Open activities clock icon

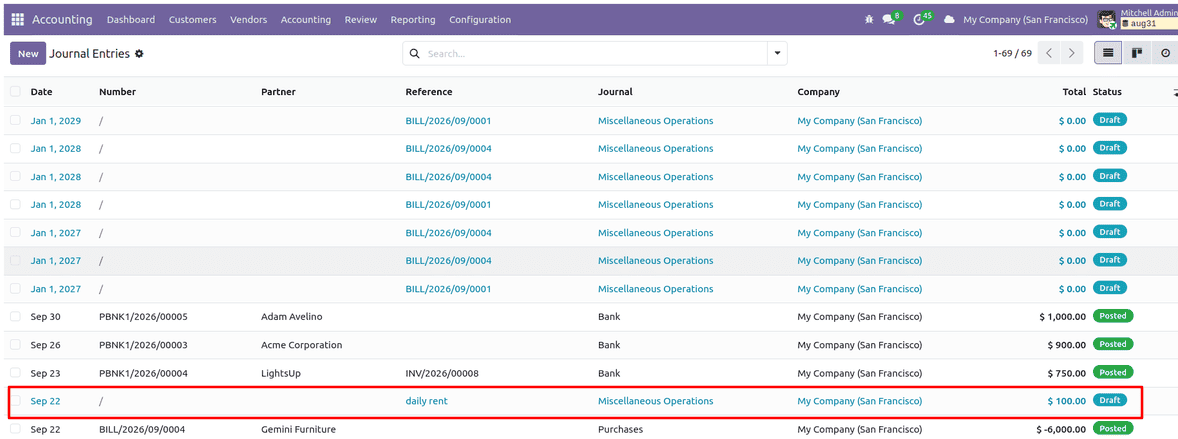919,20
